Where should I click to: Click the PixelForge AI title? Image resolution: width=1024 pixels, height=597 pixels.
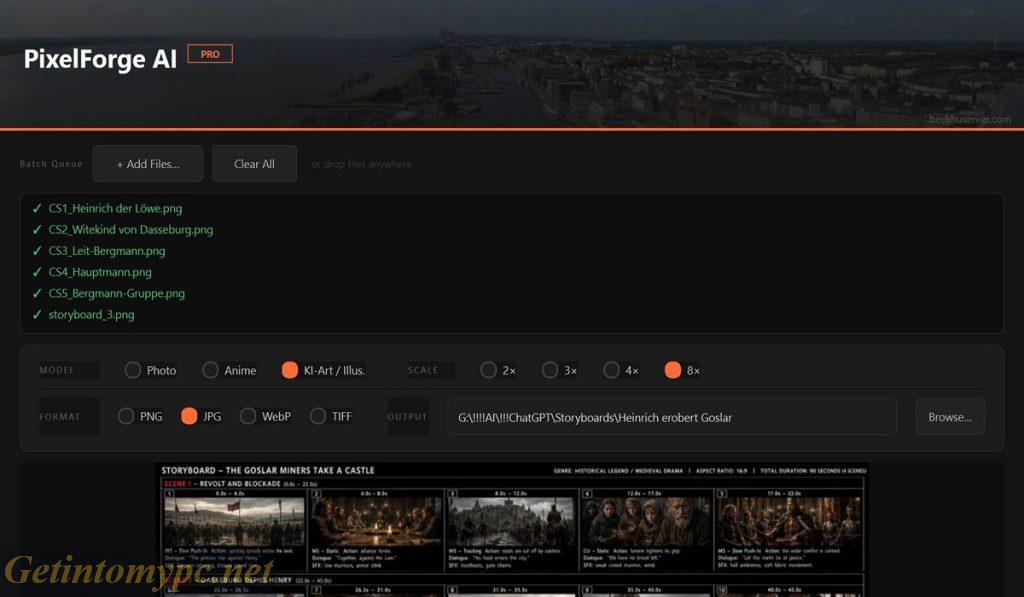(100, 59)
